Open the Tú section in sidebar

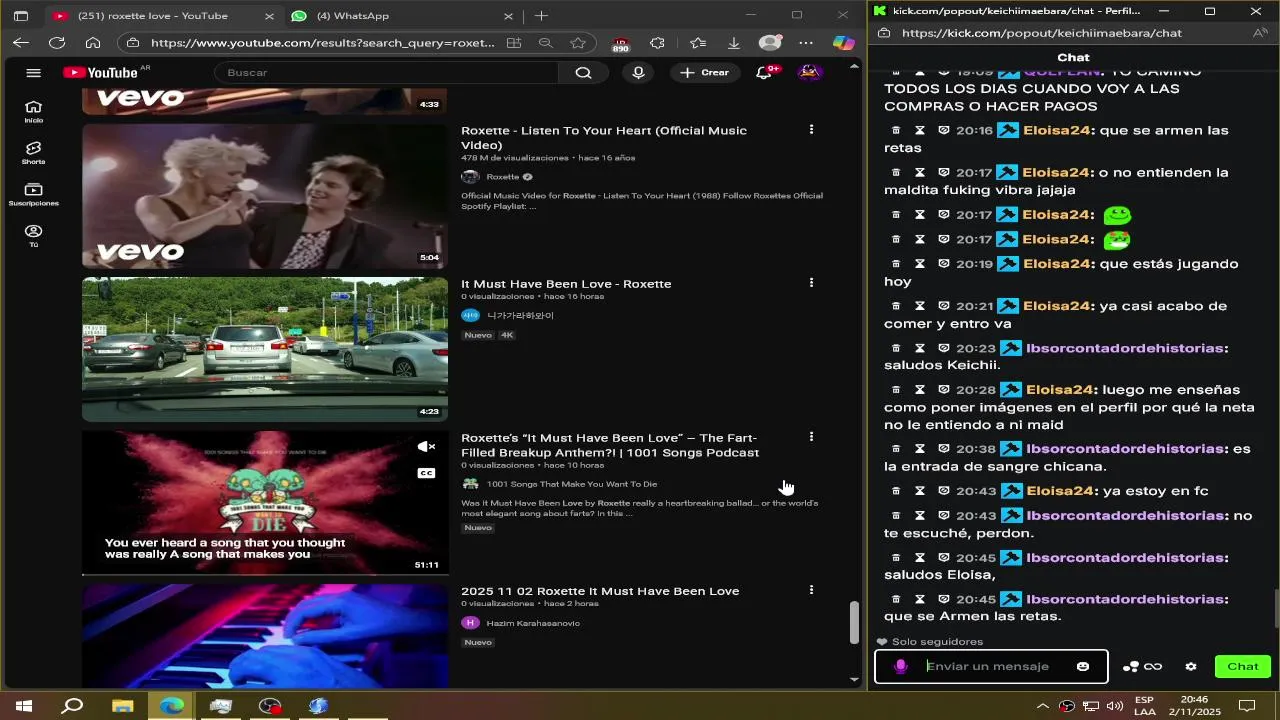34,235
